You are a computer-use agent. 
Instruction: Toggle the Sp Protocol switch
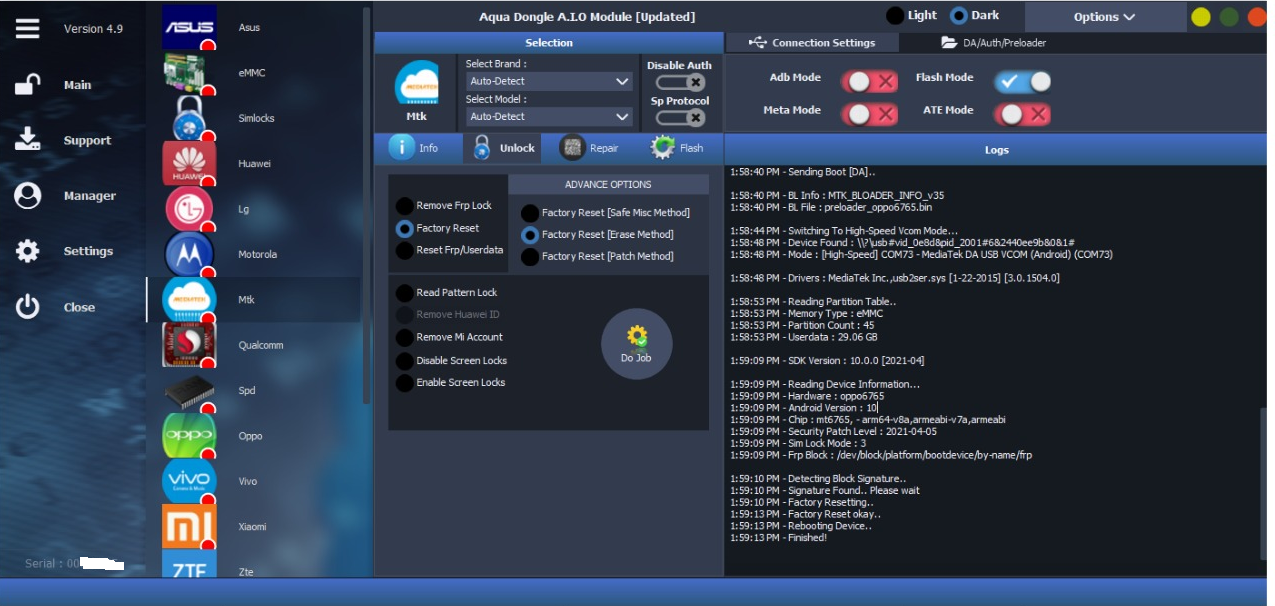tap(681, 118)
